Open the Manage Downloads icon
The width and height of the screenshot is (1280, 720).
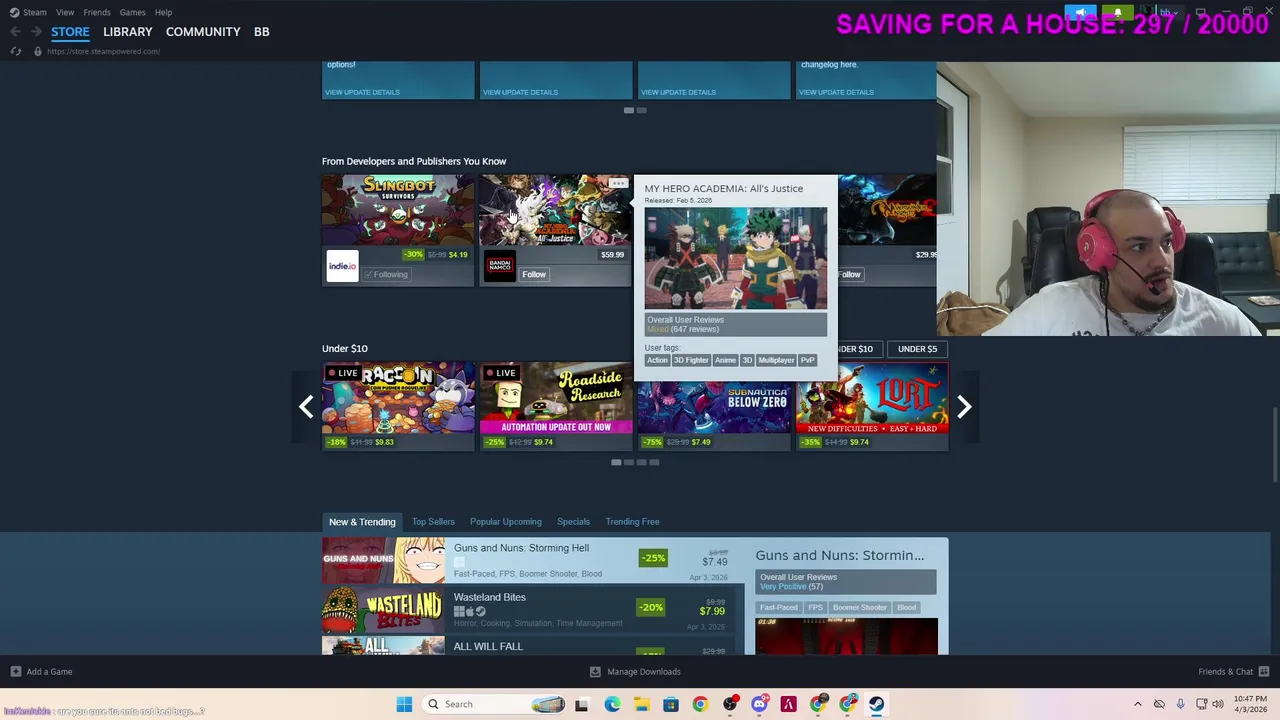click(595, 672)
